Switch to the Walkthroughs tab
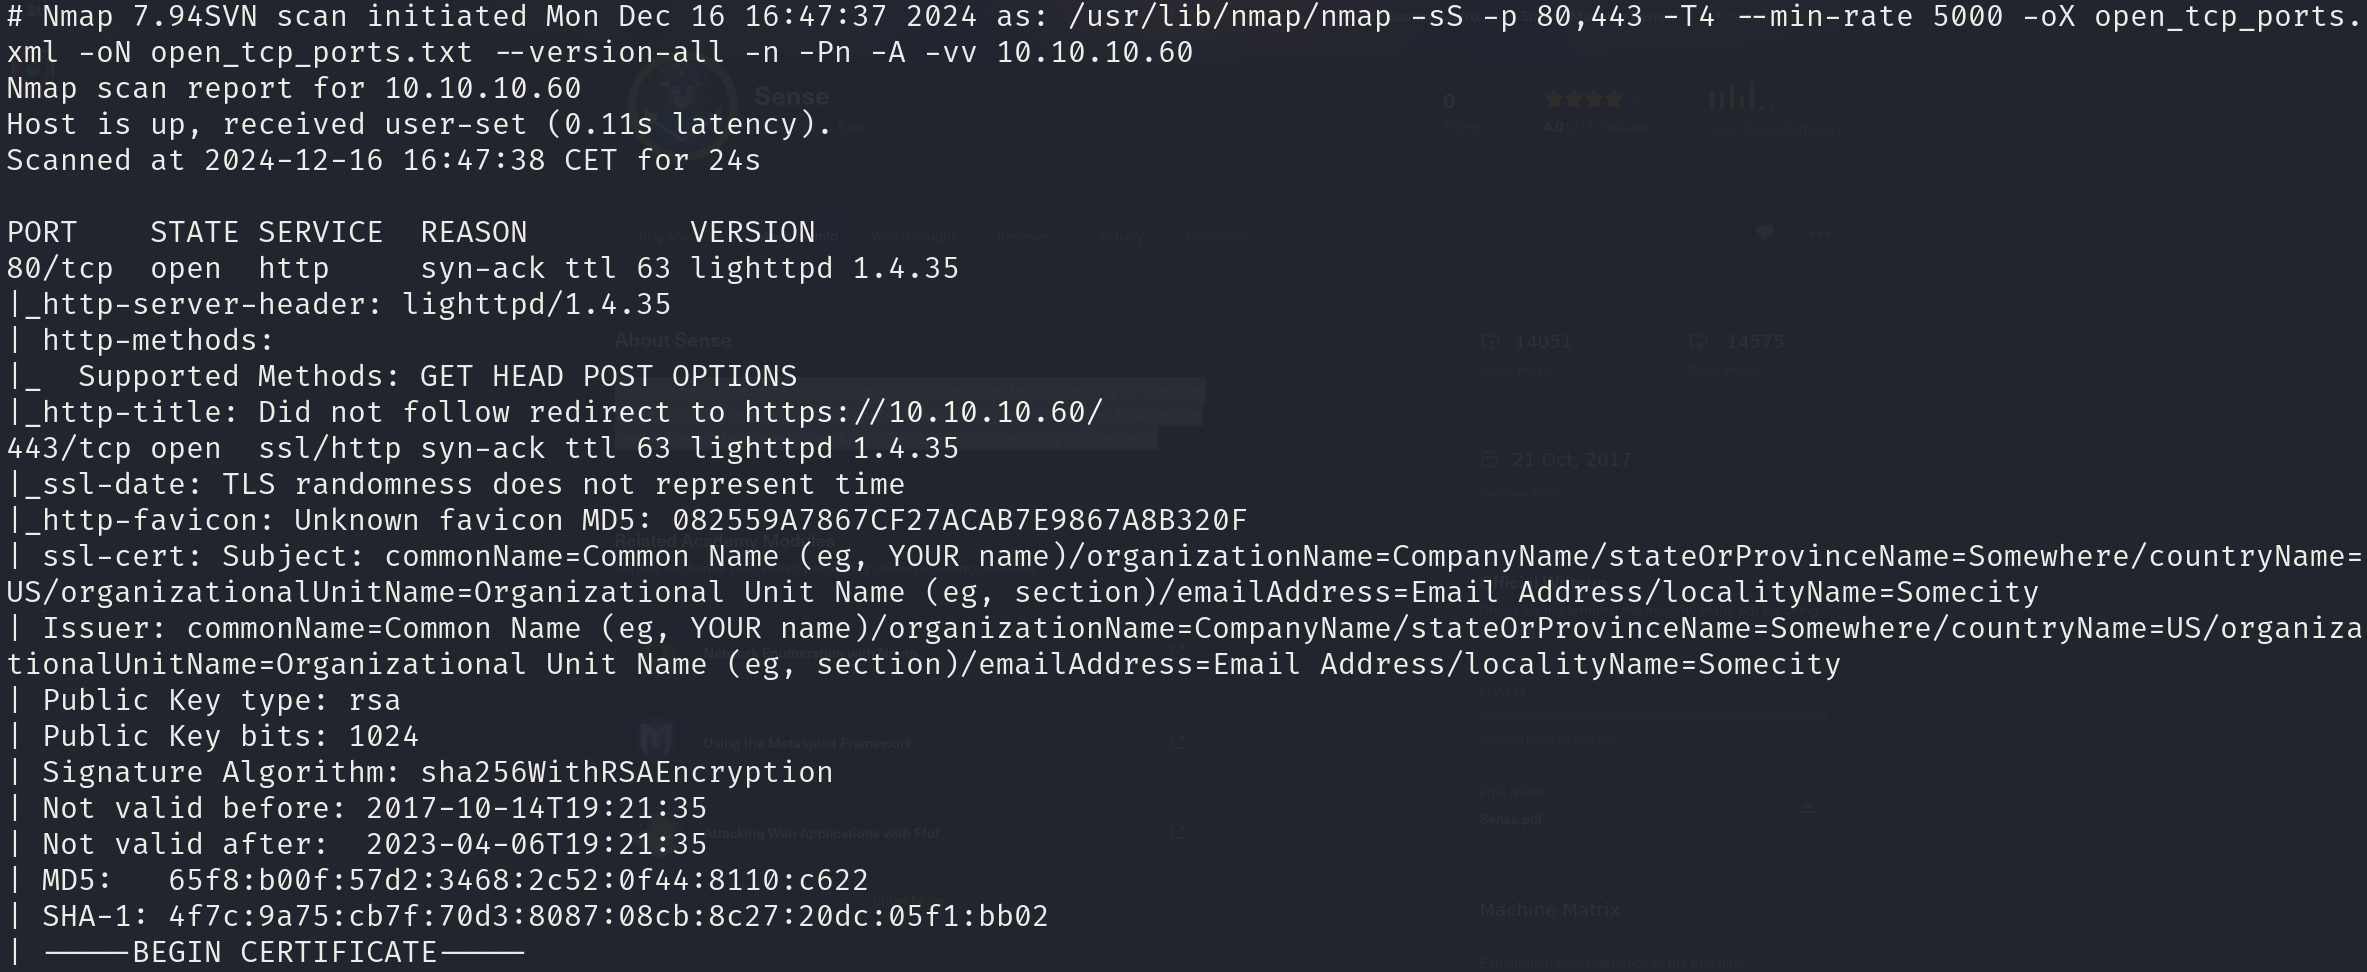This screenshot has height=972, width=2367. (x=914, y=237)
